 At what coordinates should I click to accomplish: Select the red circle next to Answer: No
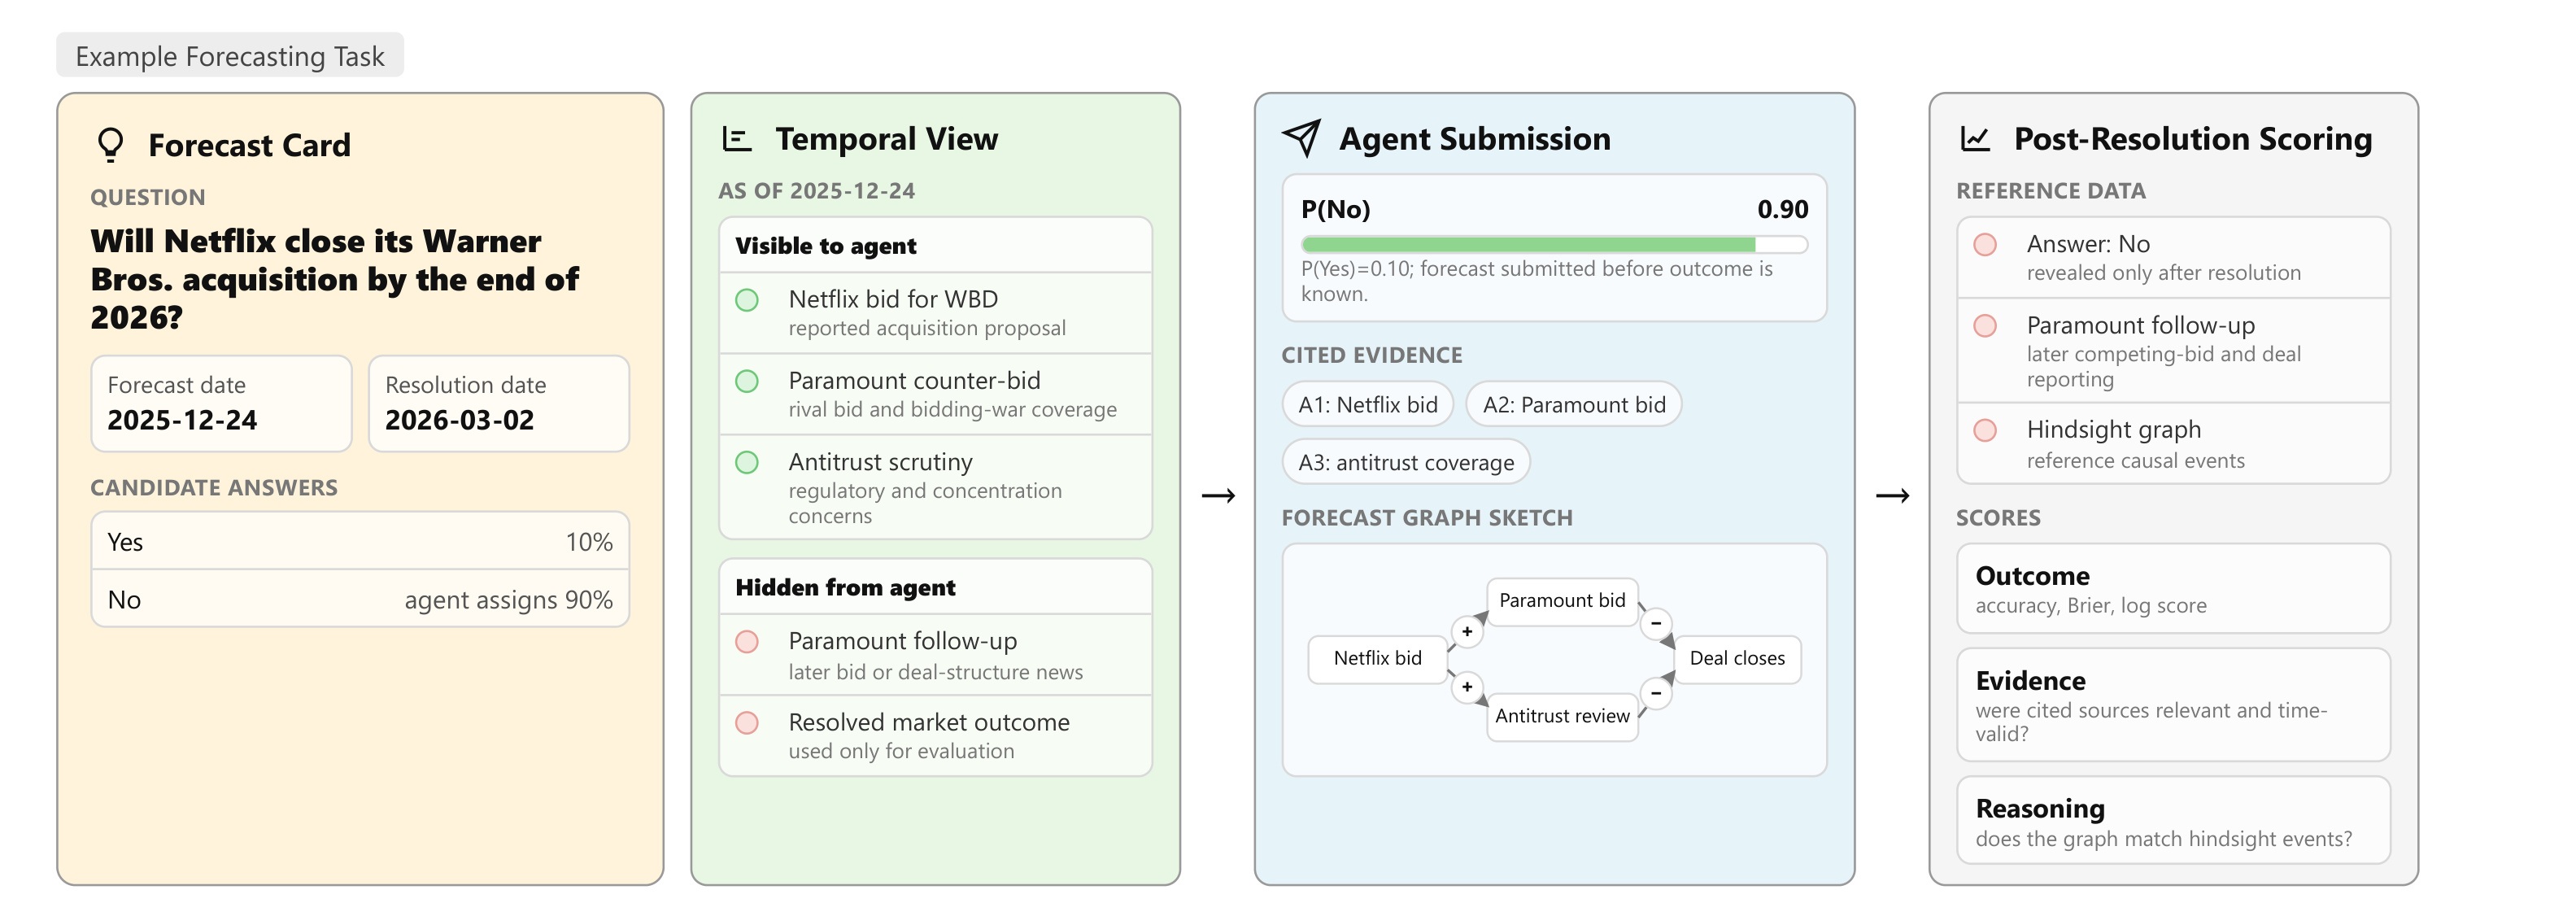[x=1985, y=245]
